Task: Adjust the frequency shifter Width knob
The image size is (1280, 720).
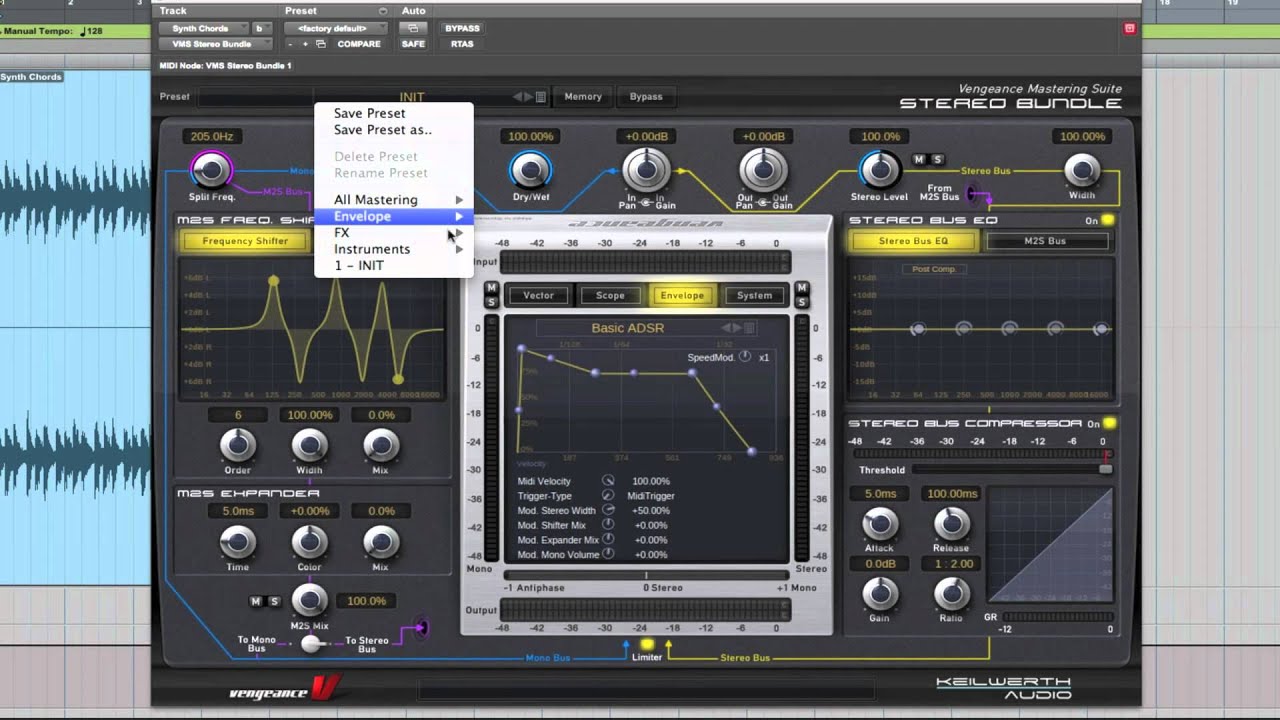Action: click(309, 444)
